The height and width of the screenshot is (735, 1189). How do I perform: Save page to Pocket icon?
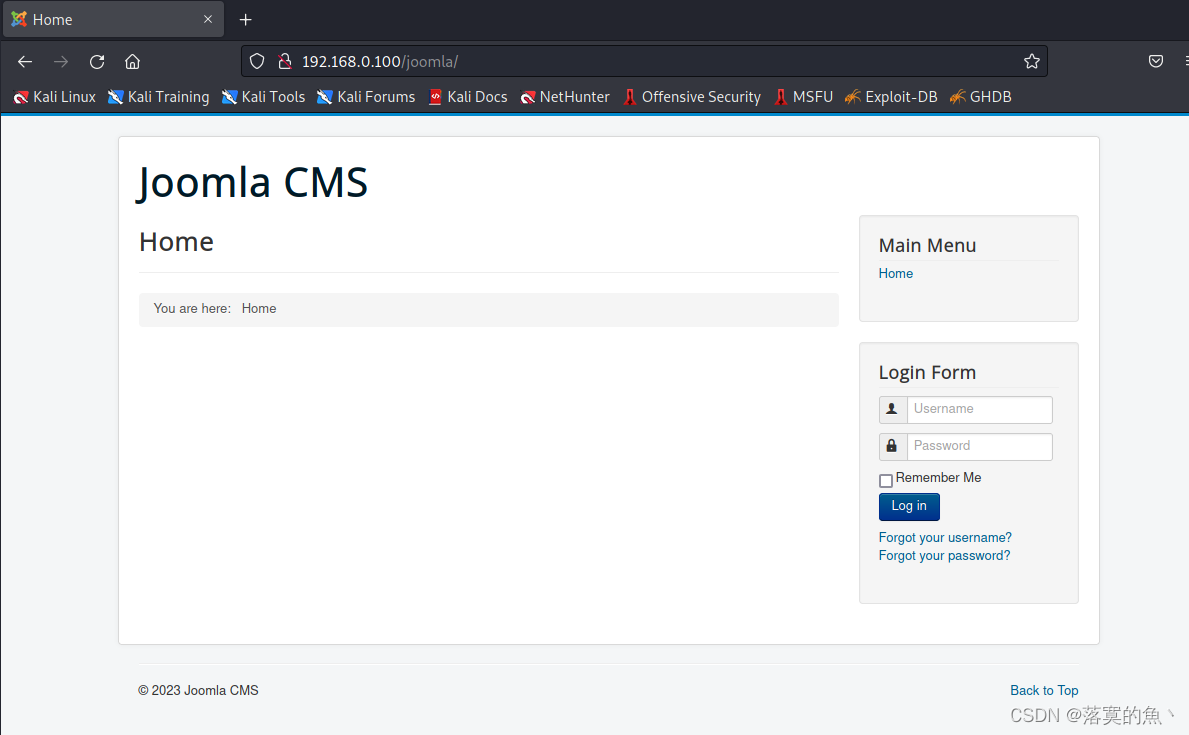[x=1156, y=61]
